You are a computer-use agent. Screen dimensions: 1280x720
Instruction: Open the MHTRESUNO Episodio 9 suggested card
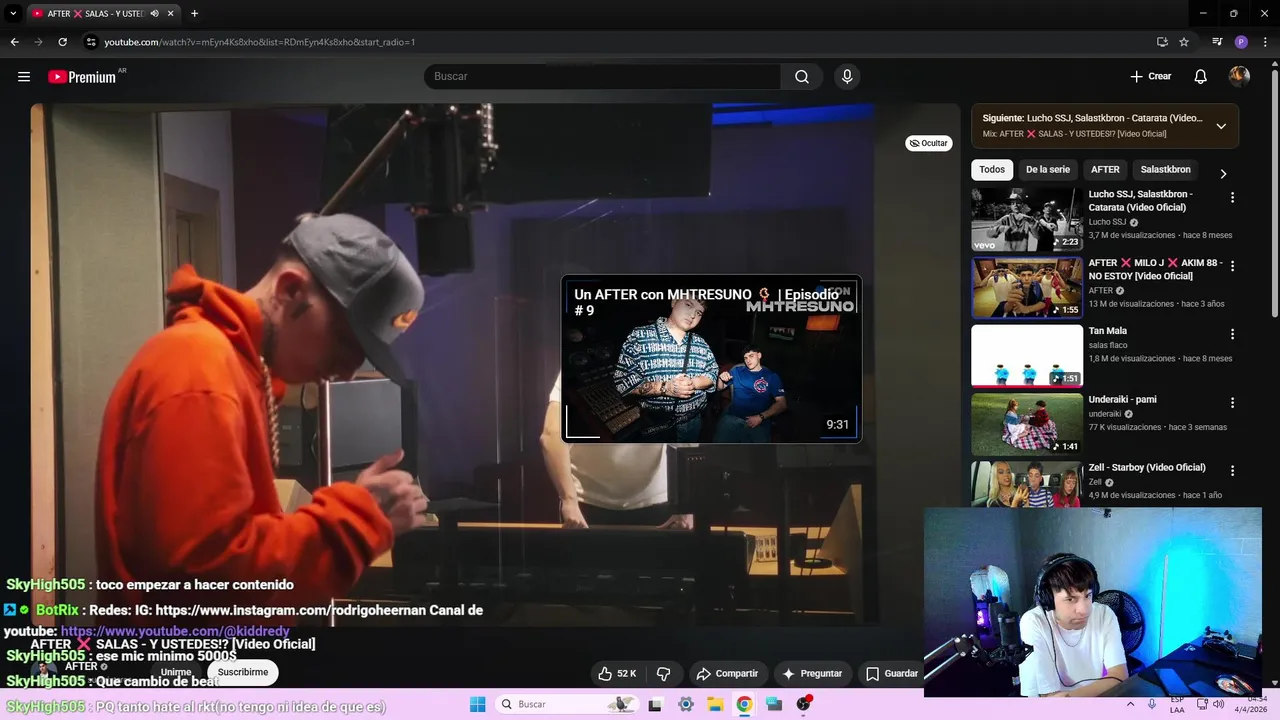pos(711,359)
